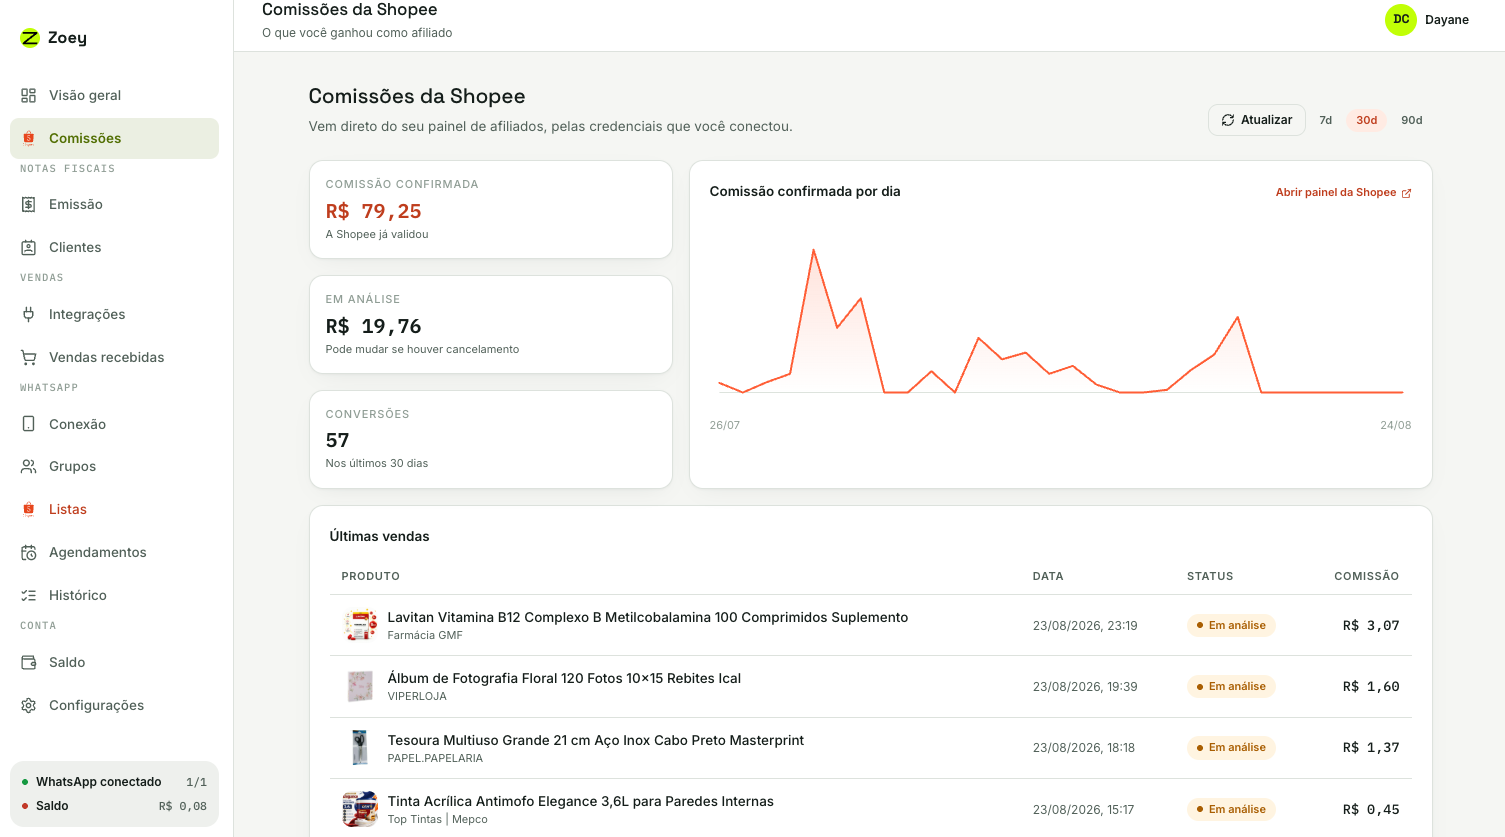Viewport: 1505px width, 837px height.
Task: Click the Agendamentos calendar icon
Action: (29, 553)
